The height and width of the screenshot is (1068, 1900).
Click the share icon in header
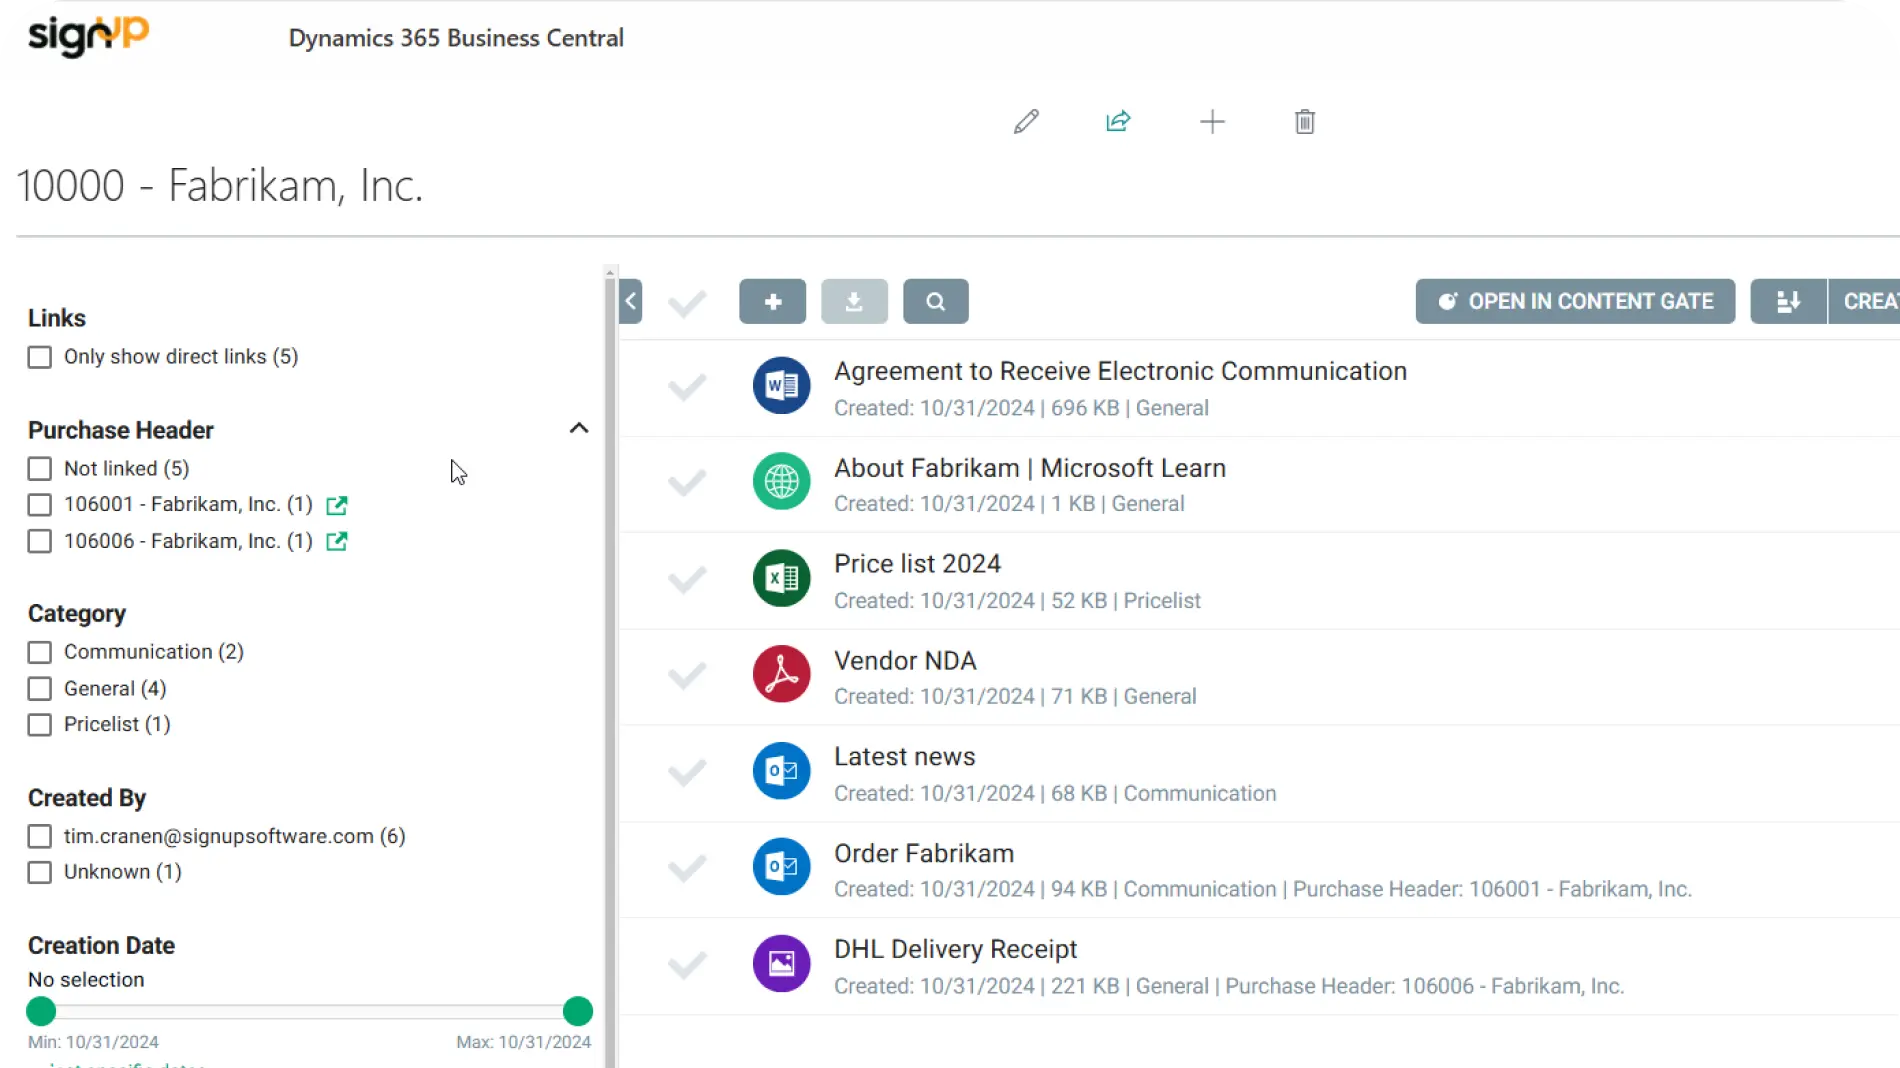(x=1118, y=122)
